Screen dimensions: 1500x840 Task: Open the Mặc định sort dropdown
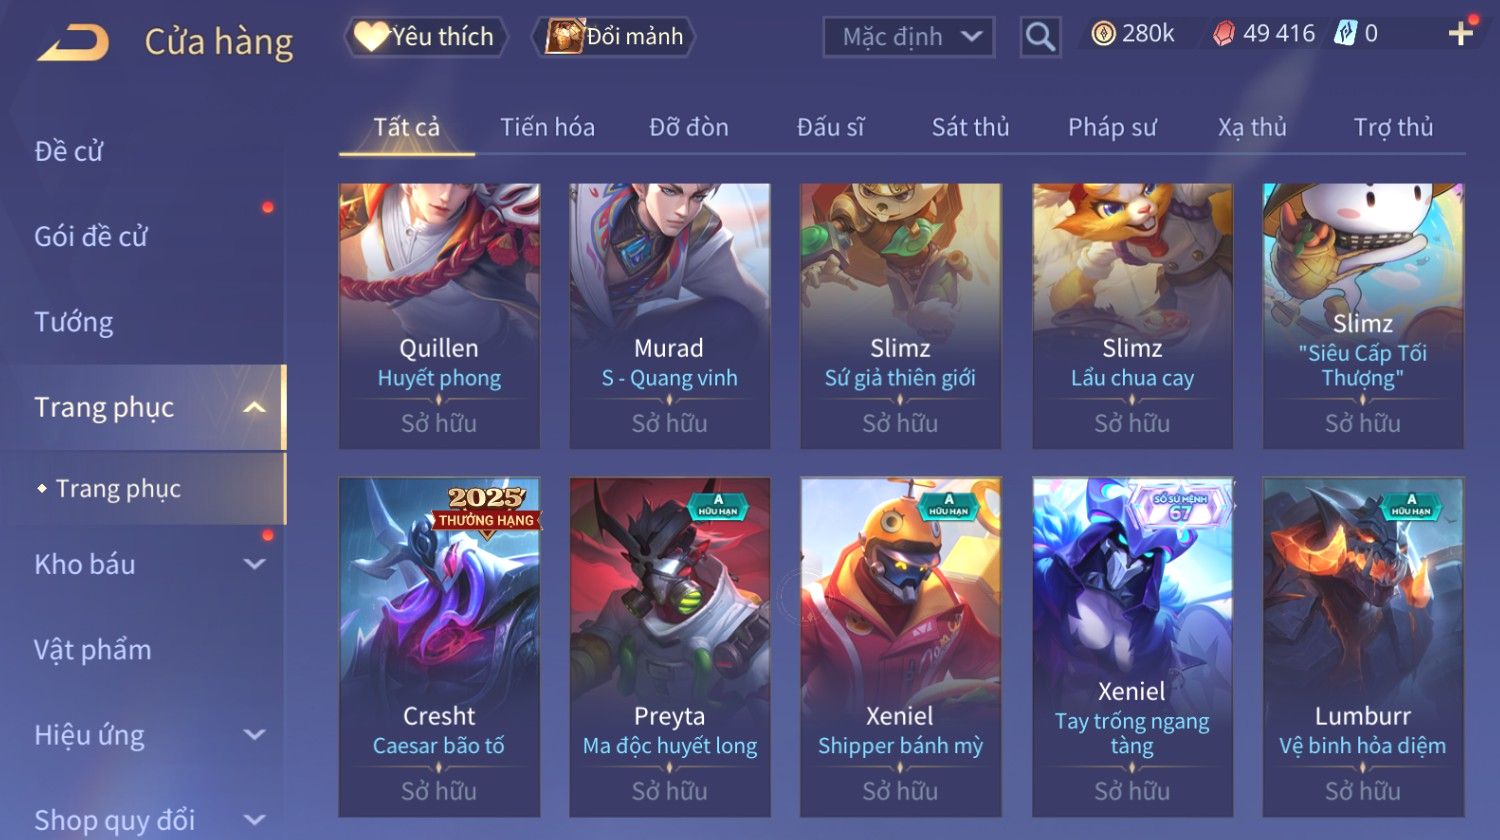[x=908, y=37]
